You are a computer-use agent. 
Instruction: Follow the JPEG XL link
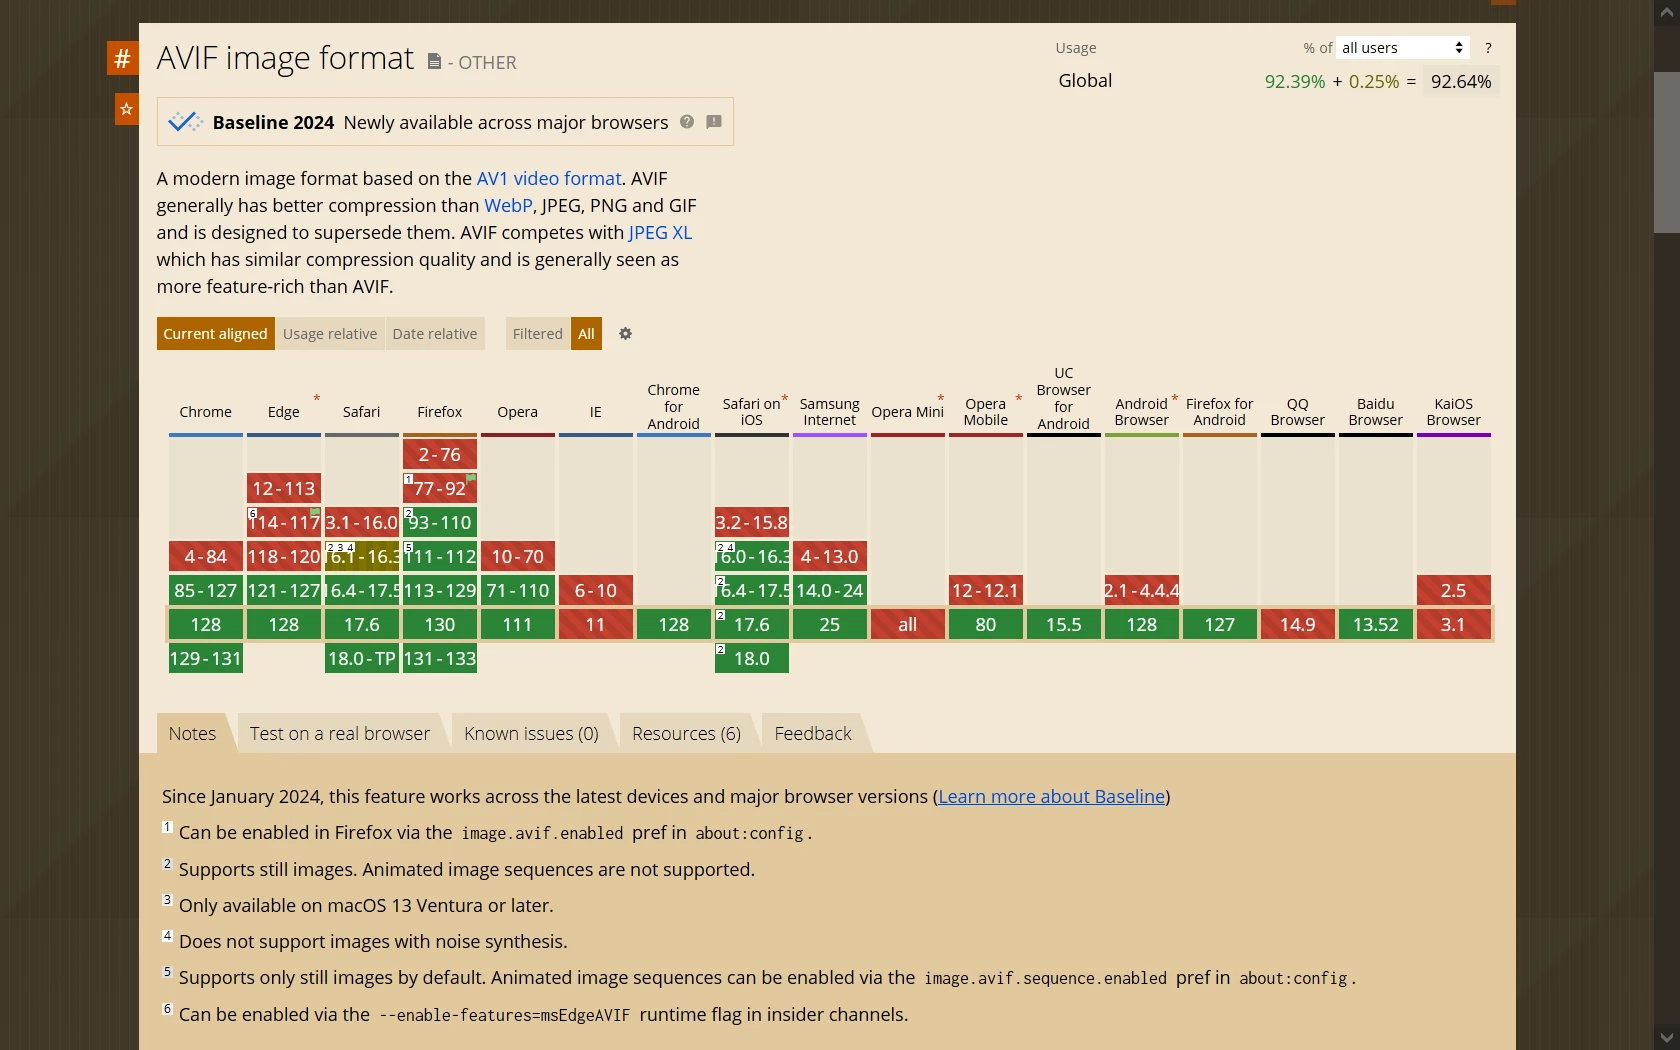660,233
